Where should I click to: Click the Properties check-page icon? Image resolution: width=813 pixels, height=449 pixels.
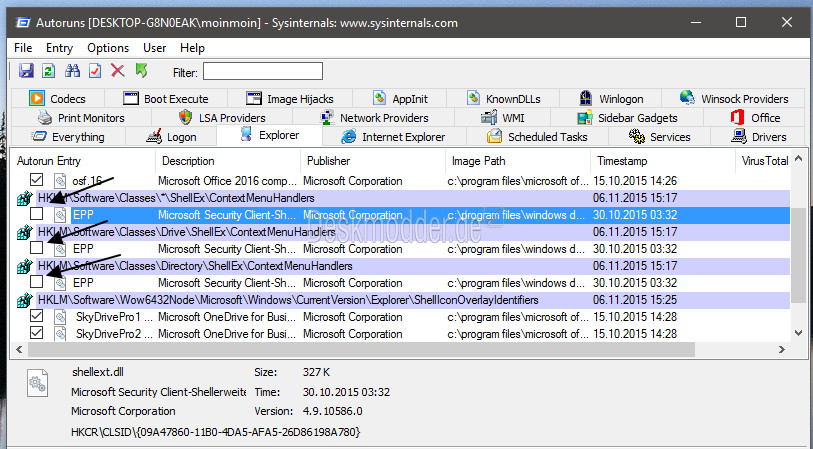tap(95, 71)
